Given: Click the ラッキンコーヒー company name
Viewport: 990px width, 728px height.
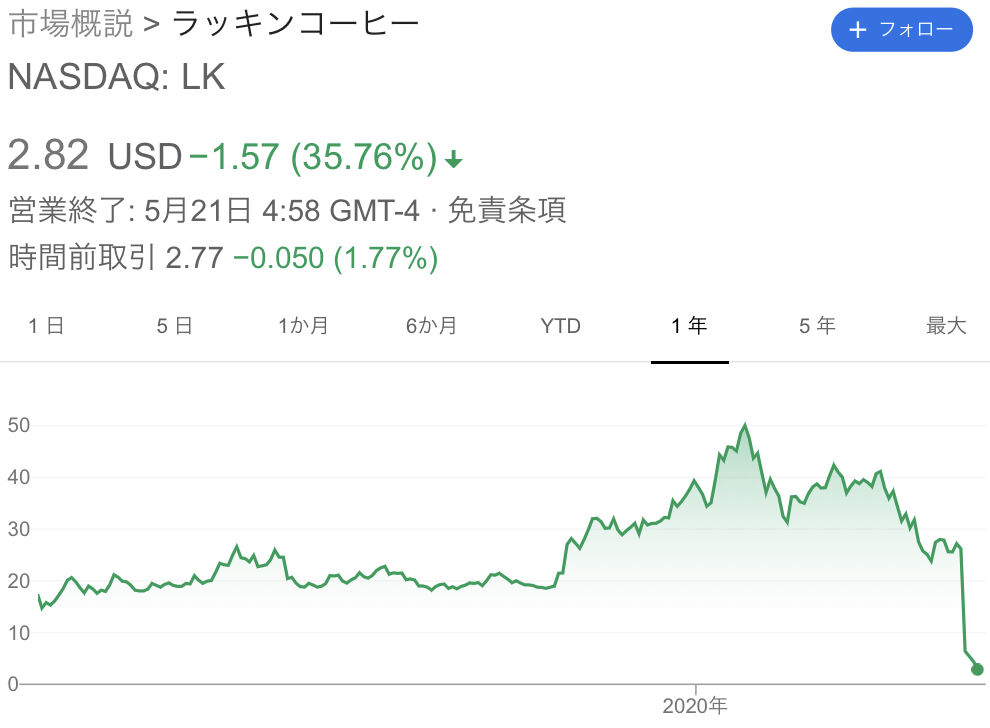Looking at the screenshot, I should point(296,24).
